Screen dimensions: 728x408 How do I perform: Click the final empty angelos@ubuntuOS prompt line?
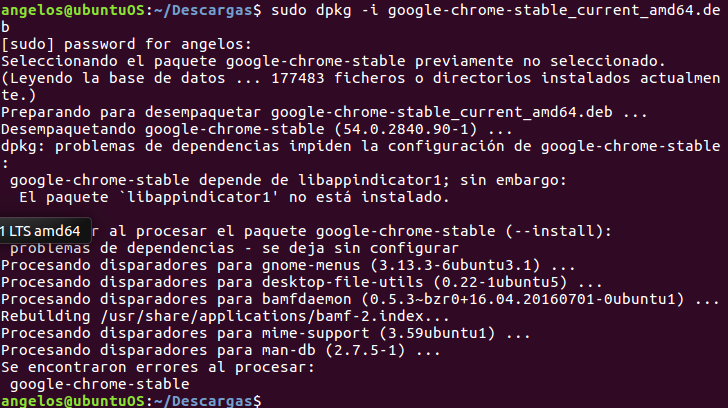(131, 401)
